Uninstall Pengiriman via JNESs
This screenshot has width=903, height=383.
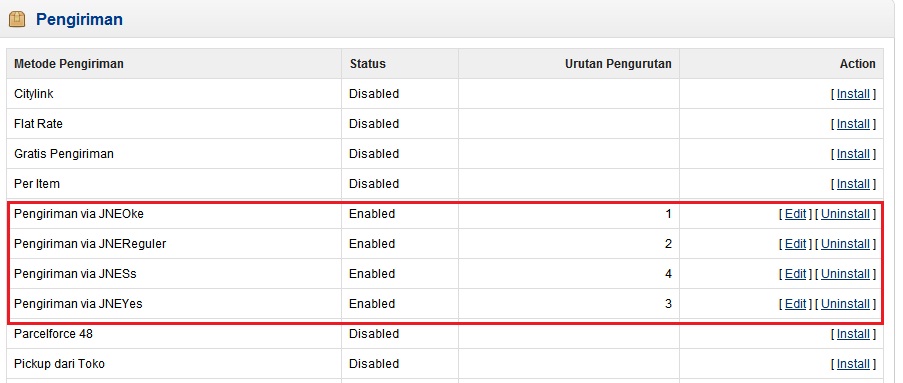[845, 274]
